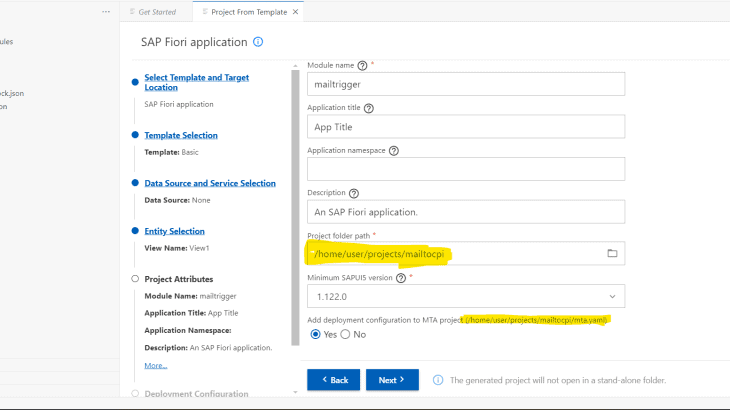Image resolution: width=730 pixels, height=410 pixels.
Task: Open the Template Selection step link
Action: pyautogui.click(x=180, y=135)
